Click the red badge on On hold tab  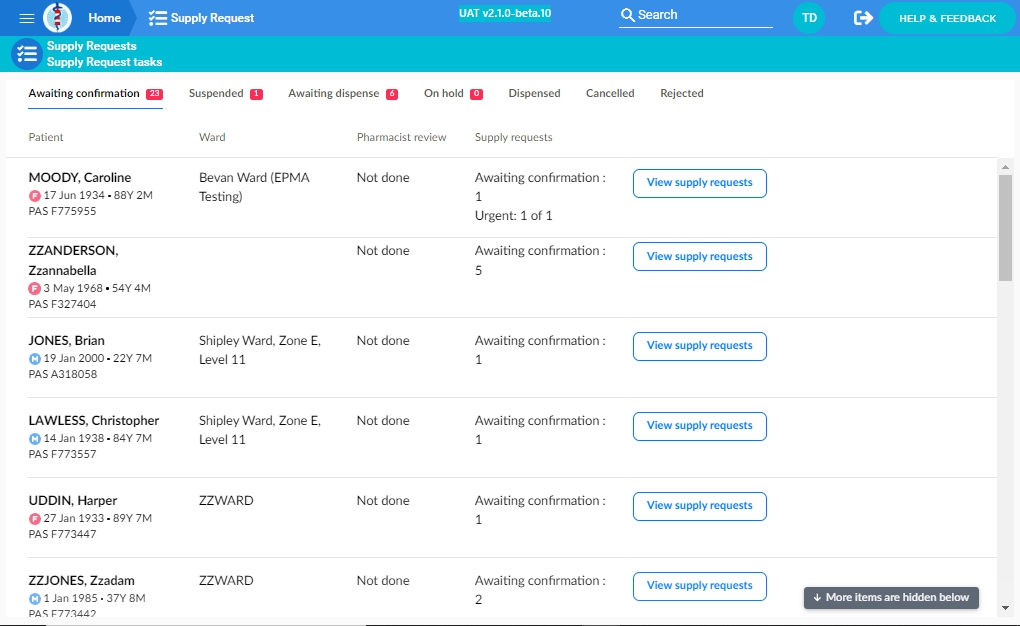coord(476,94)
